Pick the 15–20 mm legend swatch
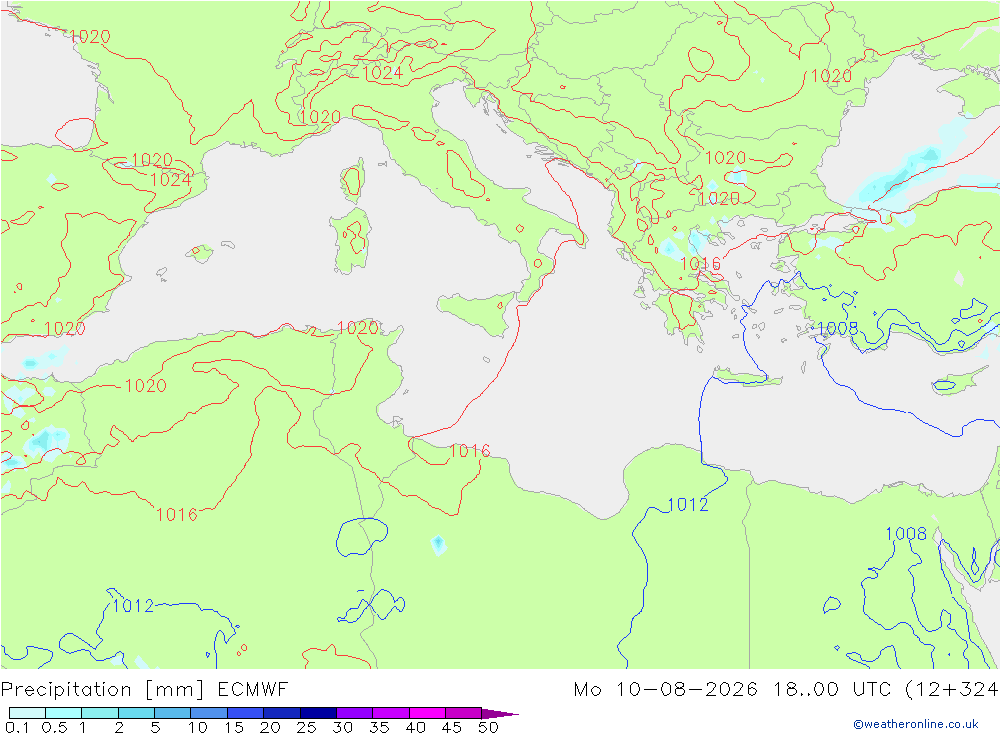Viewport: 1000px width, 733px height. (x=246, y=713)
